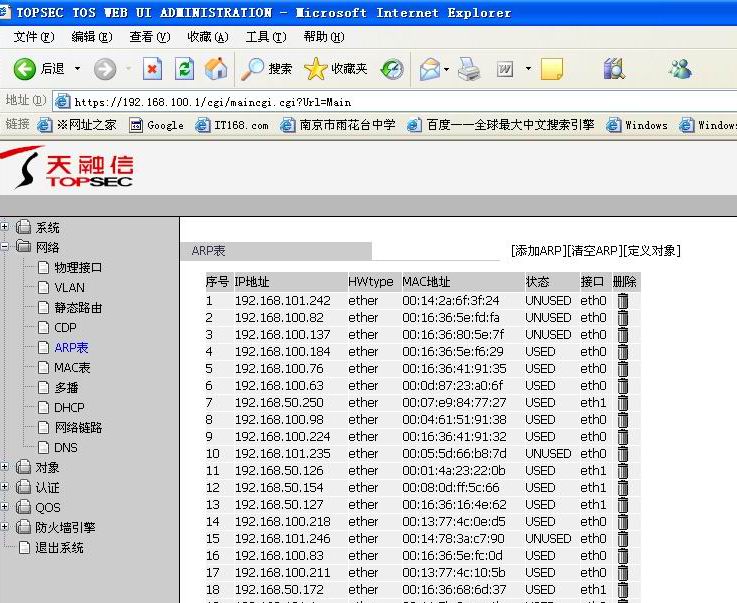Click the Refresh page icon
Screen dimensions: 737x603
184,68
